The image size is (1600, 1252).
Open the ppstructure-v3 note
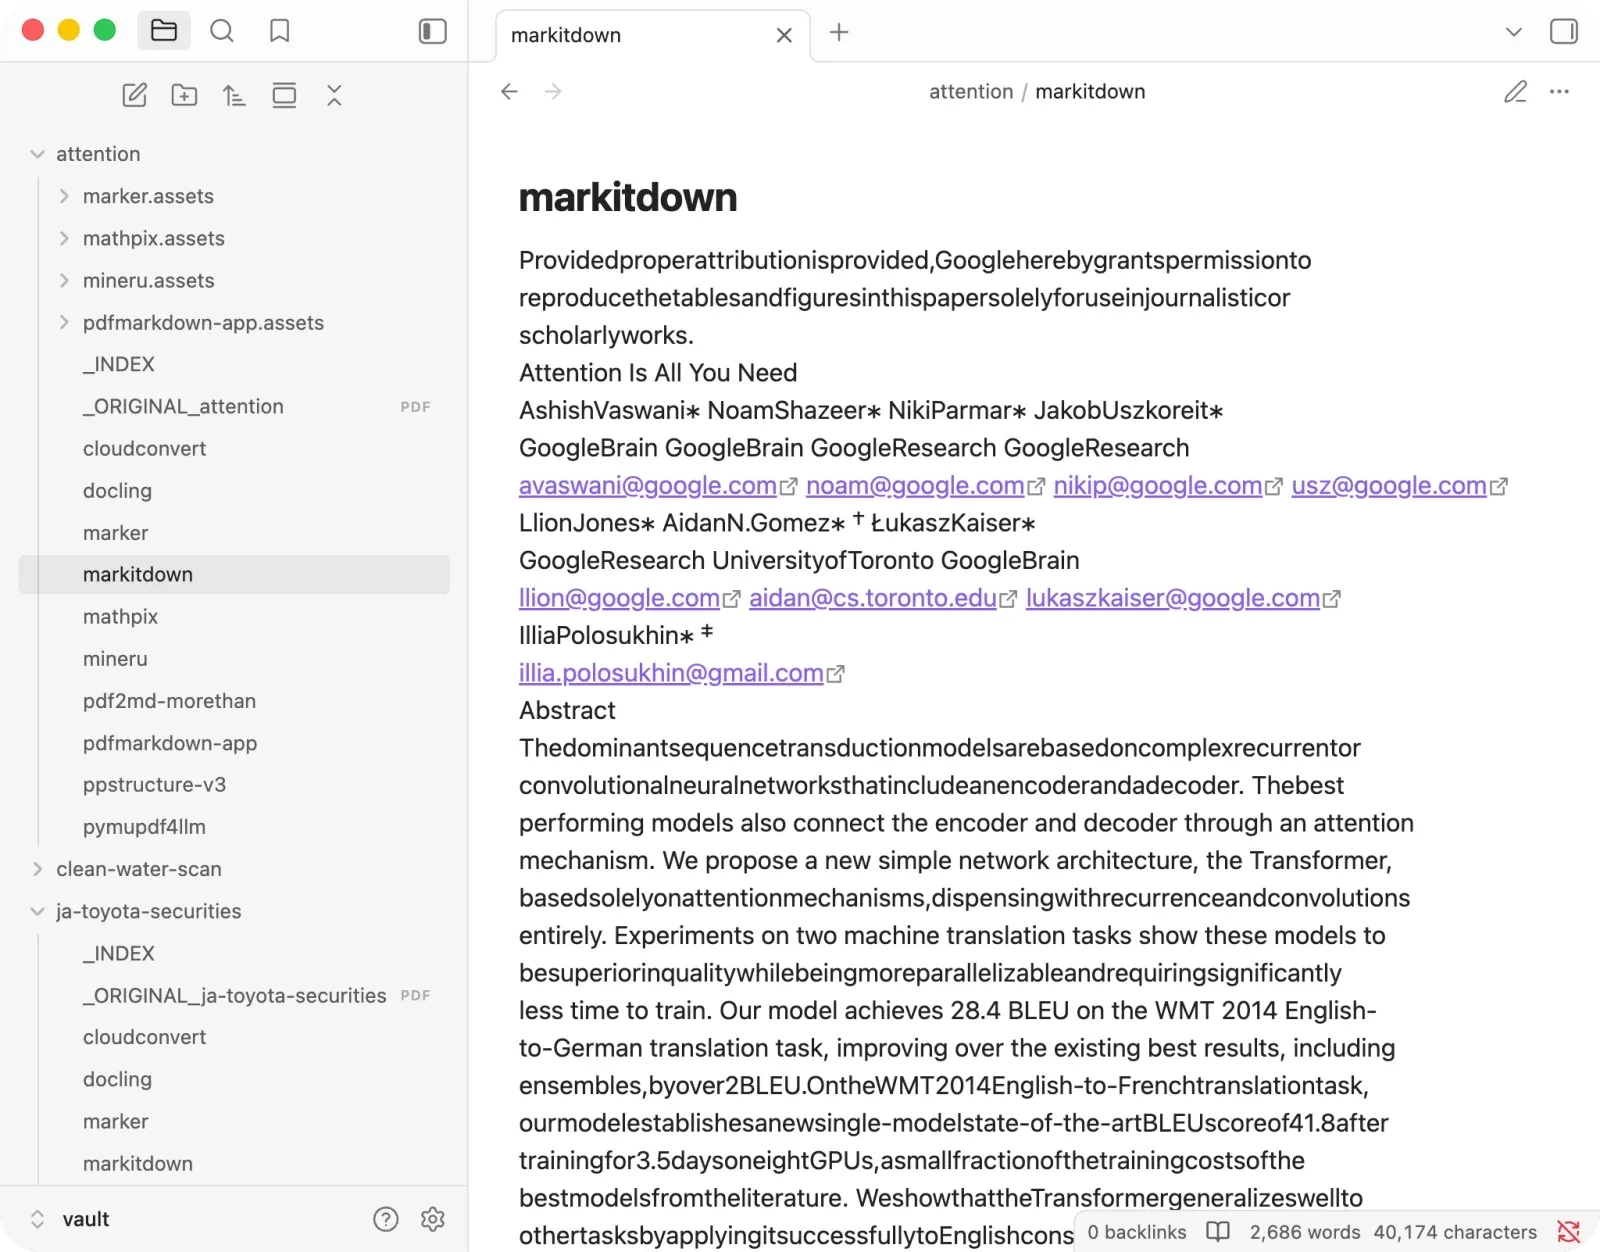234,785
